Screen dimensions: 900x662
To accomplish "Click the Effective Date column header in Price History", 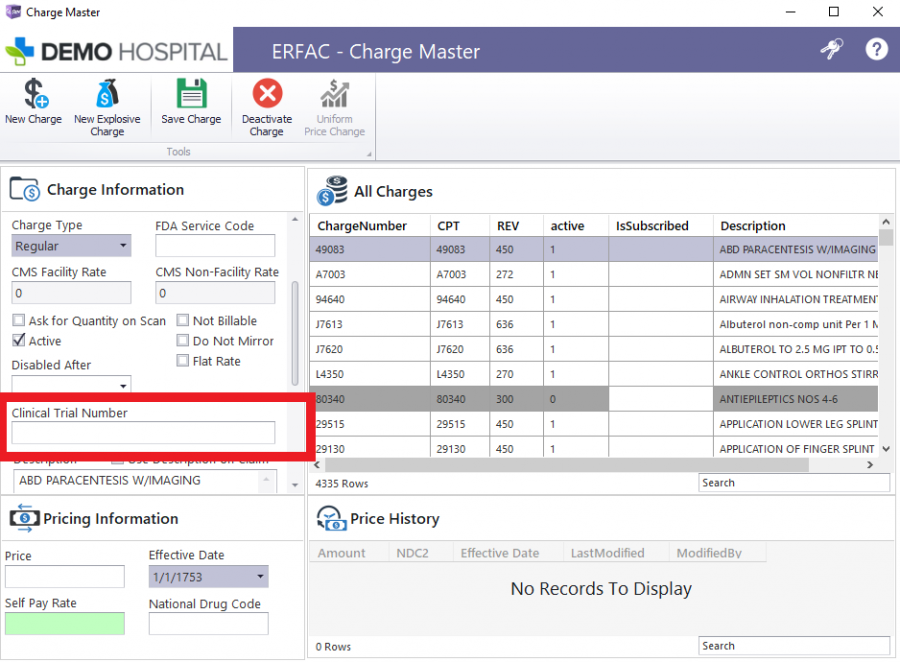I will point(508,553).
